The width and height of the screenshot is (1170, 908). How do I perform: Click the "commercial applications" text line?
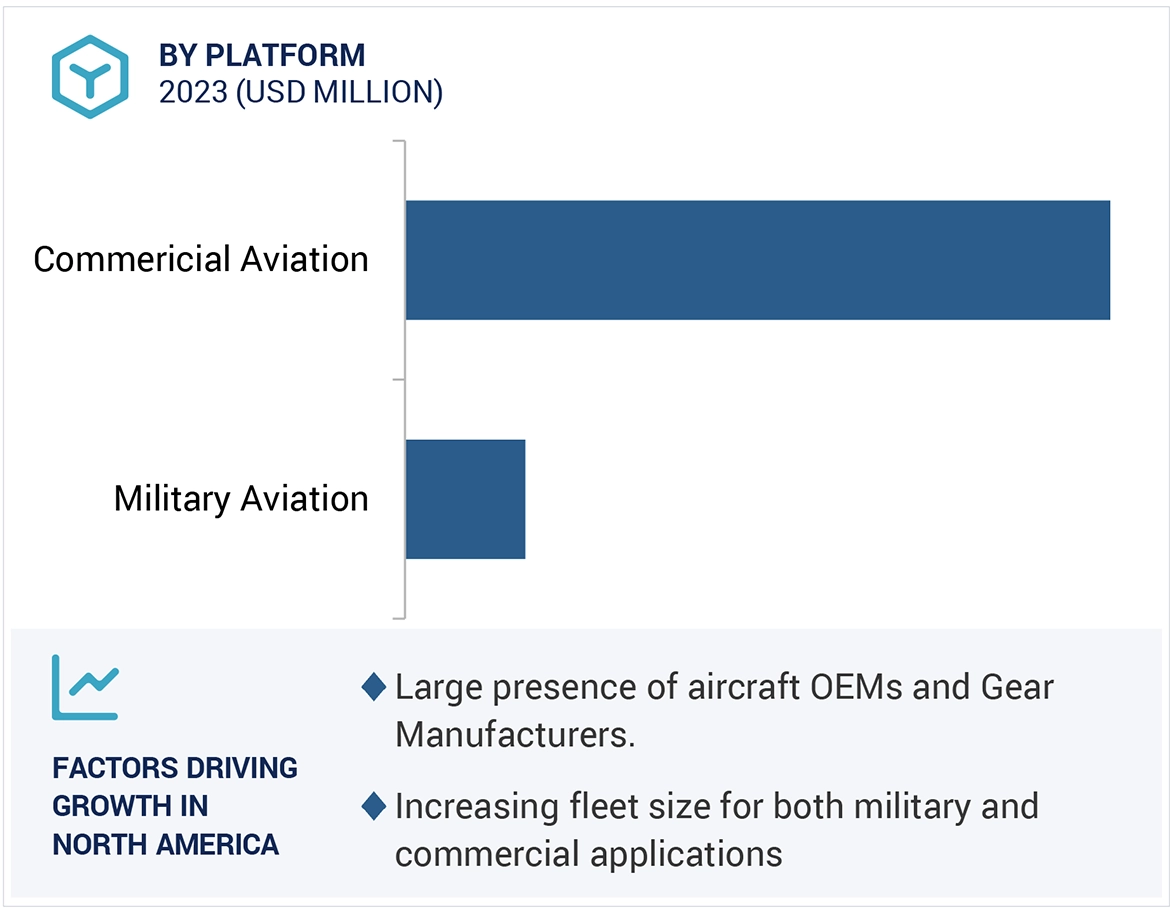click(x=588, y=854)
